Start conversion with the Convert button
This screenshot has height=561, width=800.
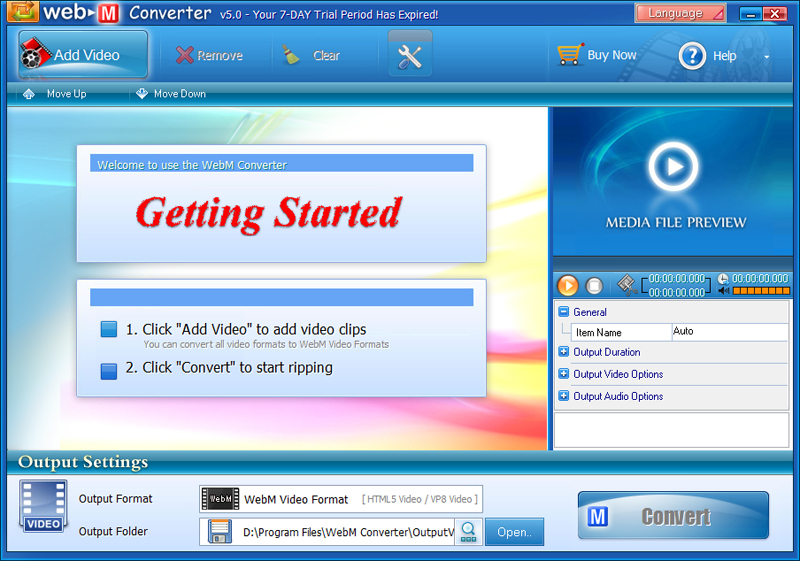click(673, 516)
